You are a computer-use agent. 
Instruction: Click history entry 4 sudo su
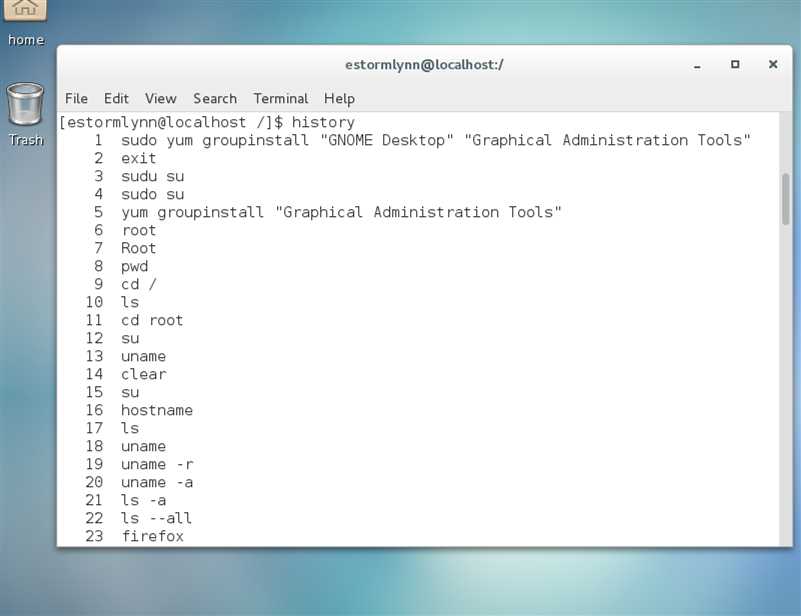tap(138, 194)
